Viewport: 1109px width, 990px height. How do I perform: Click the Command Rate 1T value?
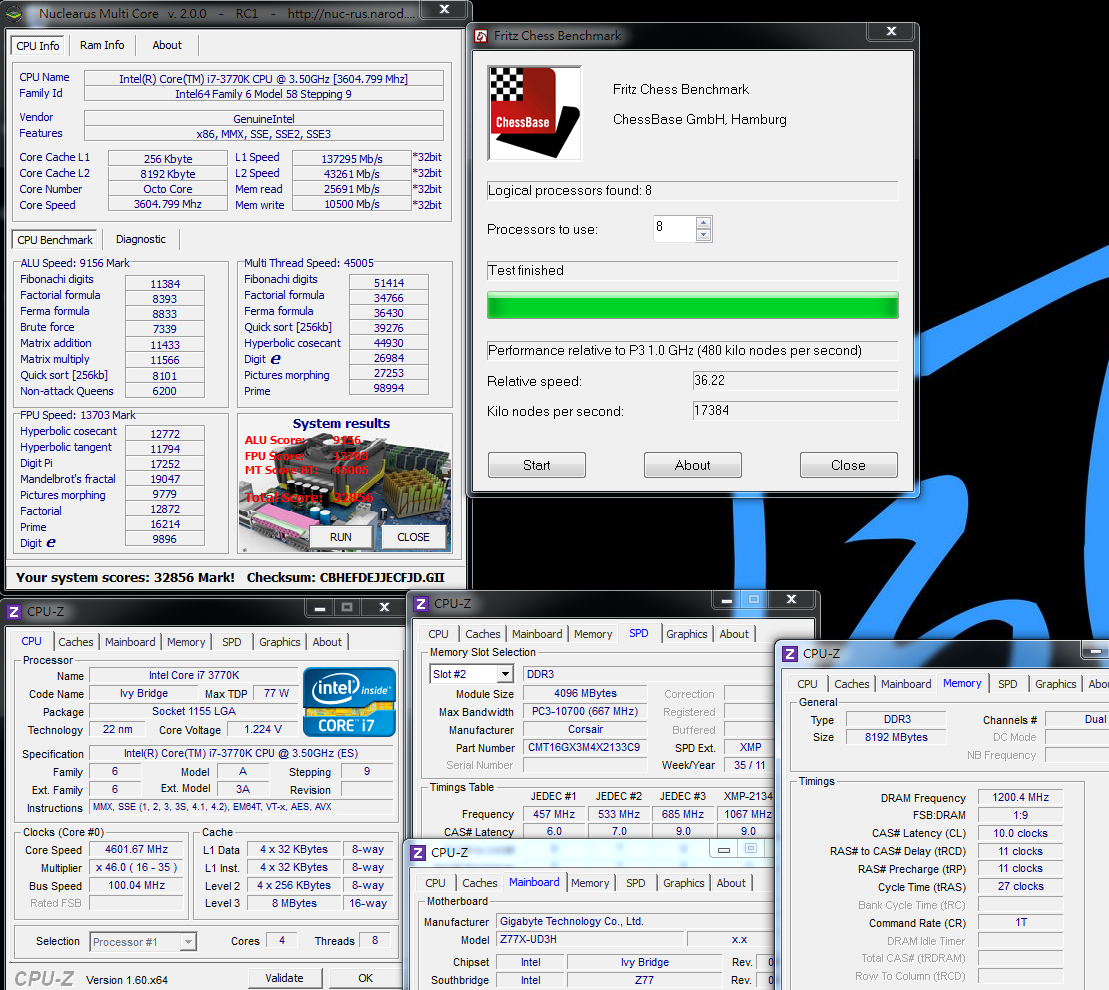1020,922
